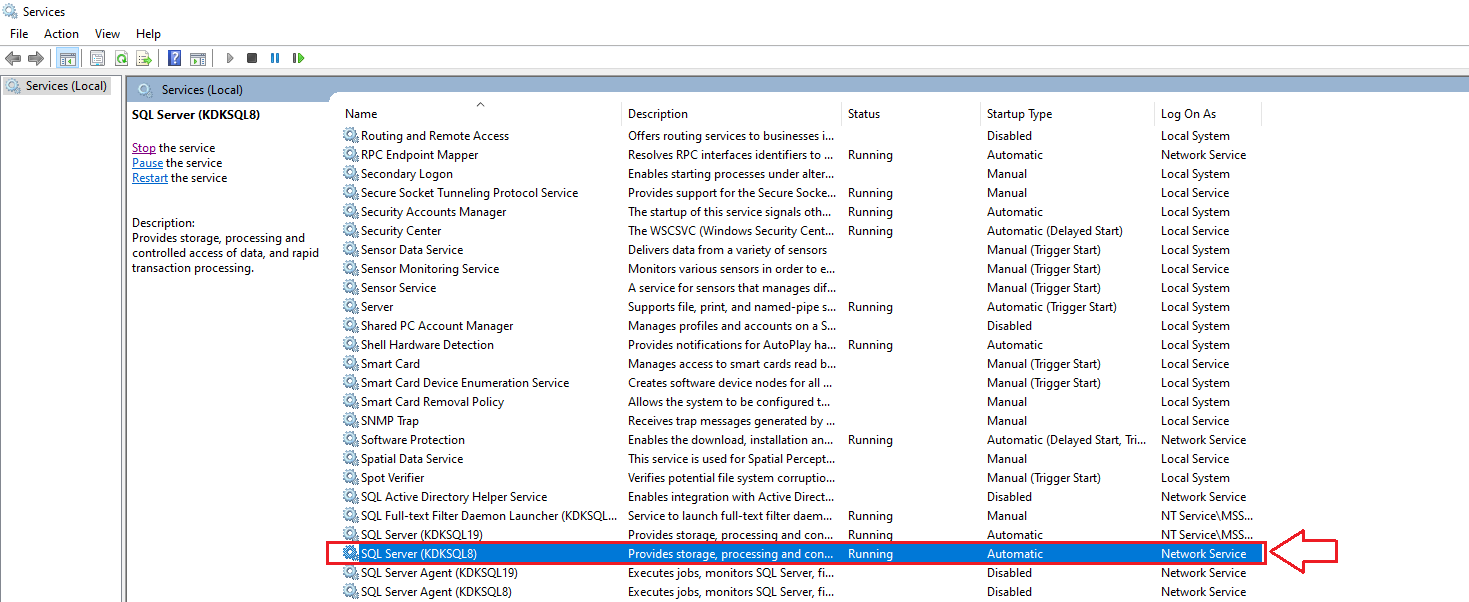Screen dimensions: 1469x602
Task: Click gear icon of Shell Hardware Detection
Action: click(350, 344)
